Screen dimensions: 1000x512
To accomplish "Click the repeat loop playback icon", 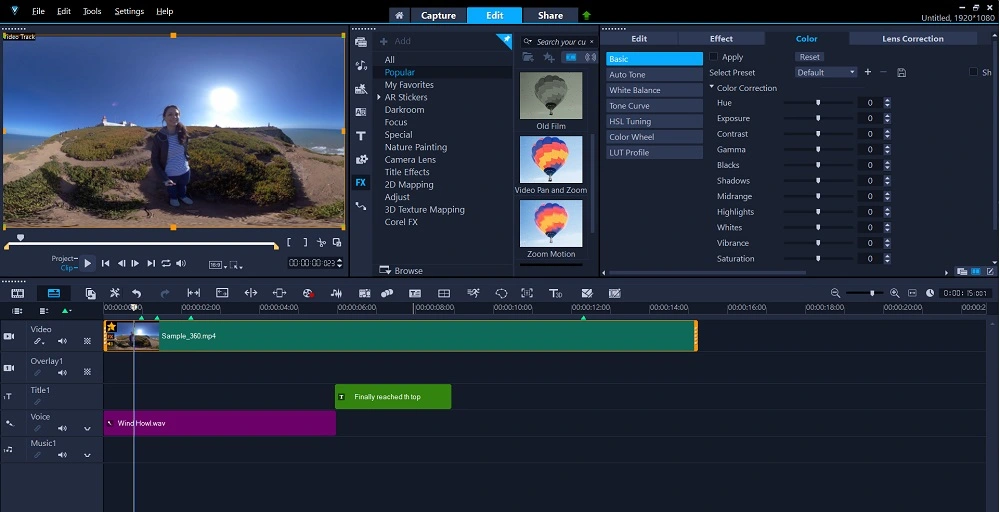I will (x=166, y=263).
